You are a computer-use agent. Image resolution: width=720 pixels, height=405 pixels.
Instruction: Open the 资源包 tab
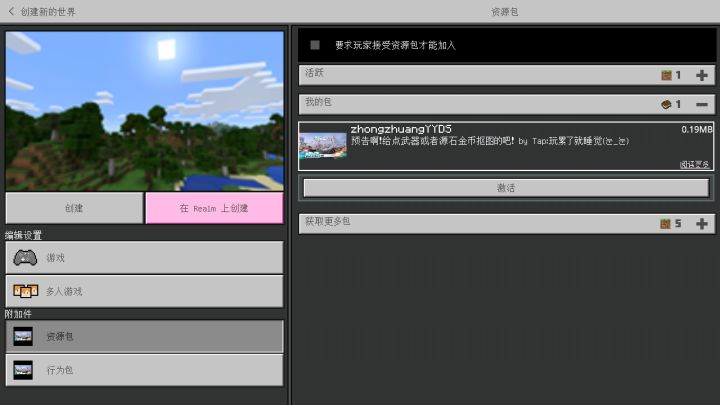coord(144,336)
